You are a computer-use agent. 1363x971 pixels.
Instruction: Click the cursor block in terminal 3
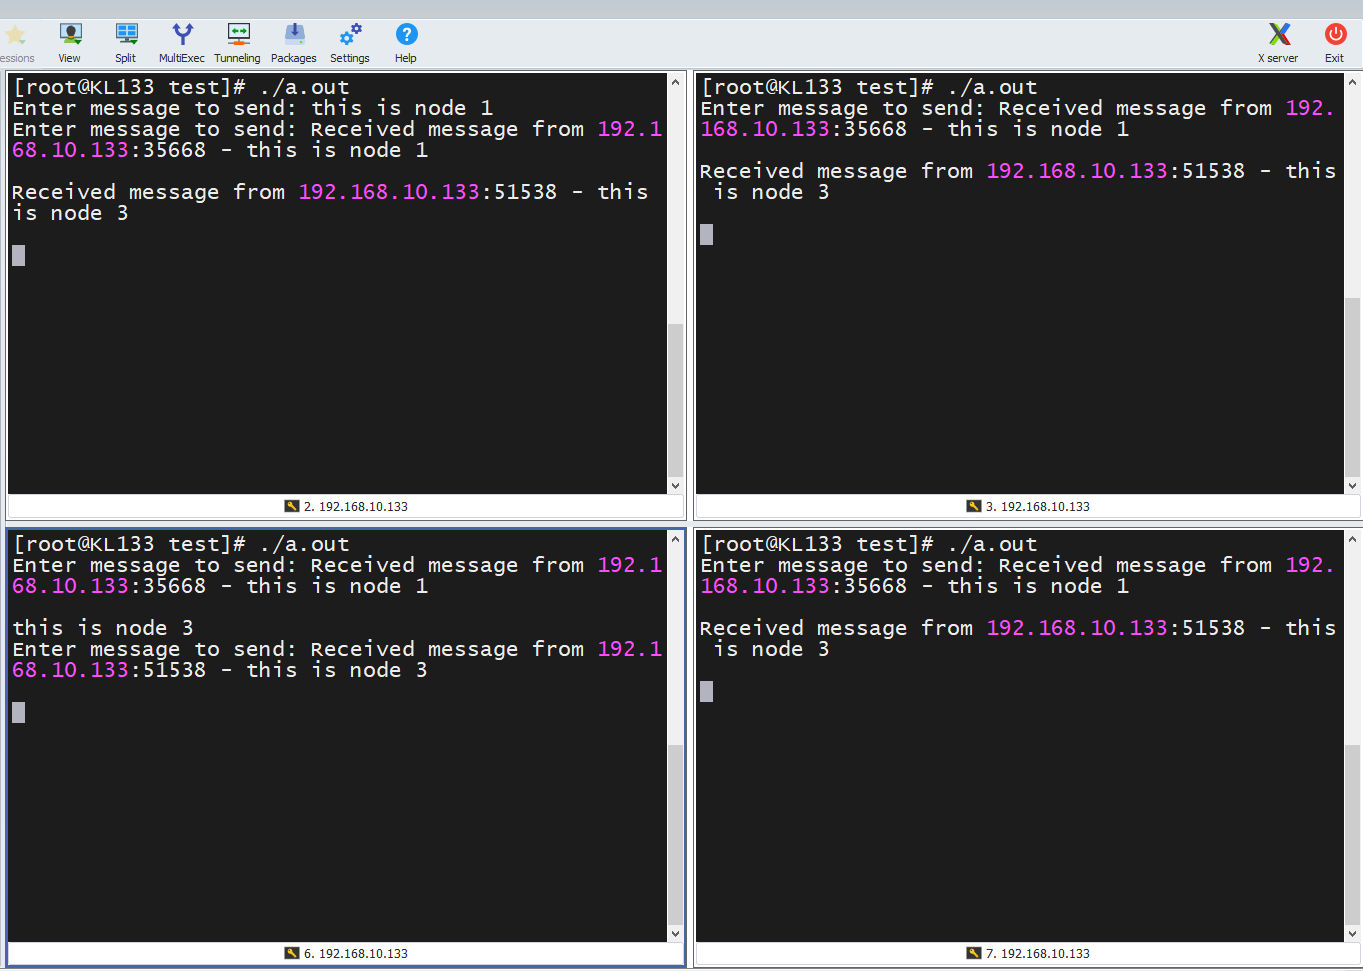pyautogui.click(x=707, y=234)
